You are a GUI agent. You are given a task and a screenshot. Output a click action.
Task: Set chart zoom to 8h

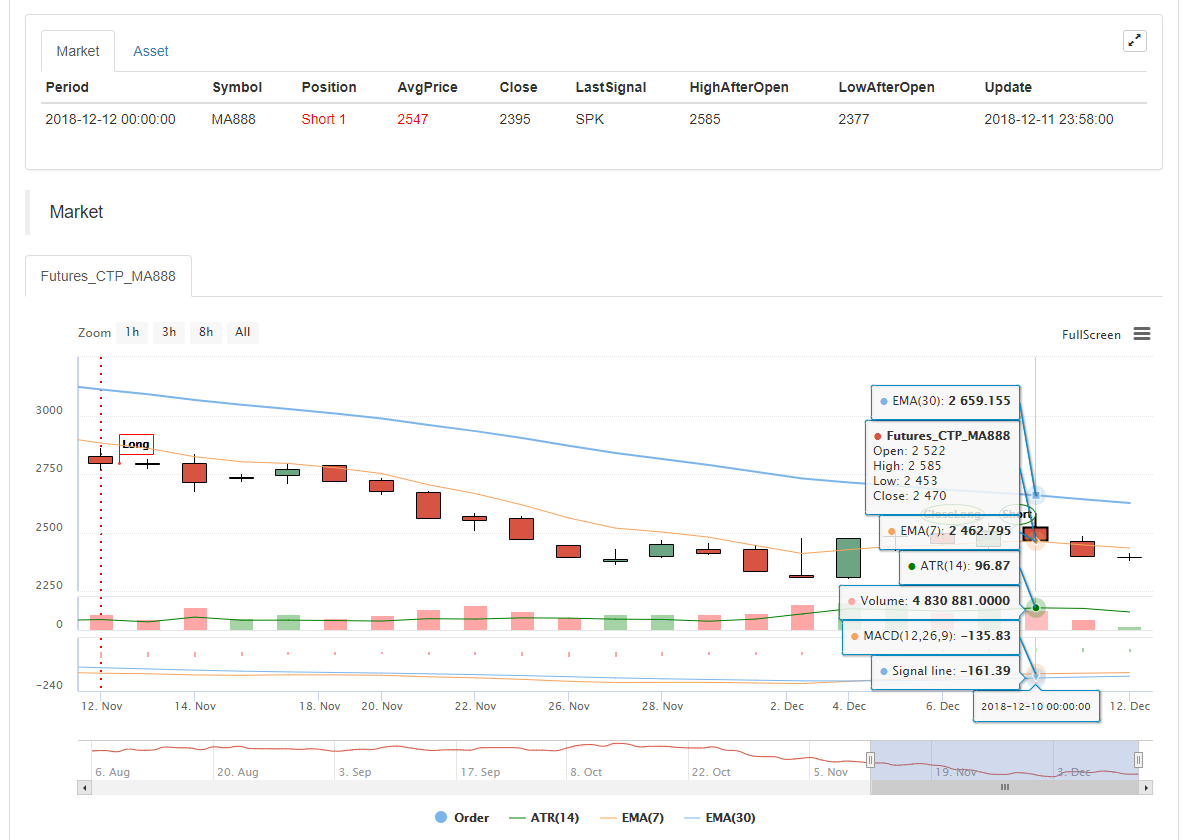click(206, 332)
